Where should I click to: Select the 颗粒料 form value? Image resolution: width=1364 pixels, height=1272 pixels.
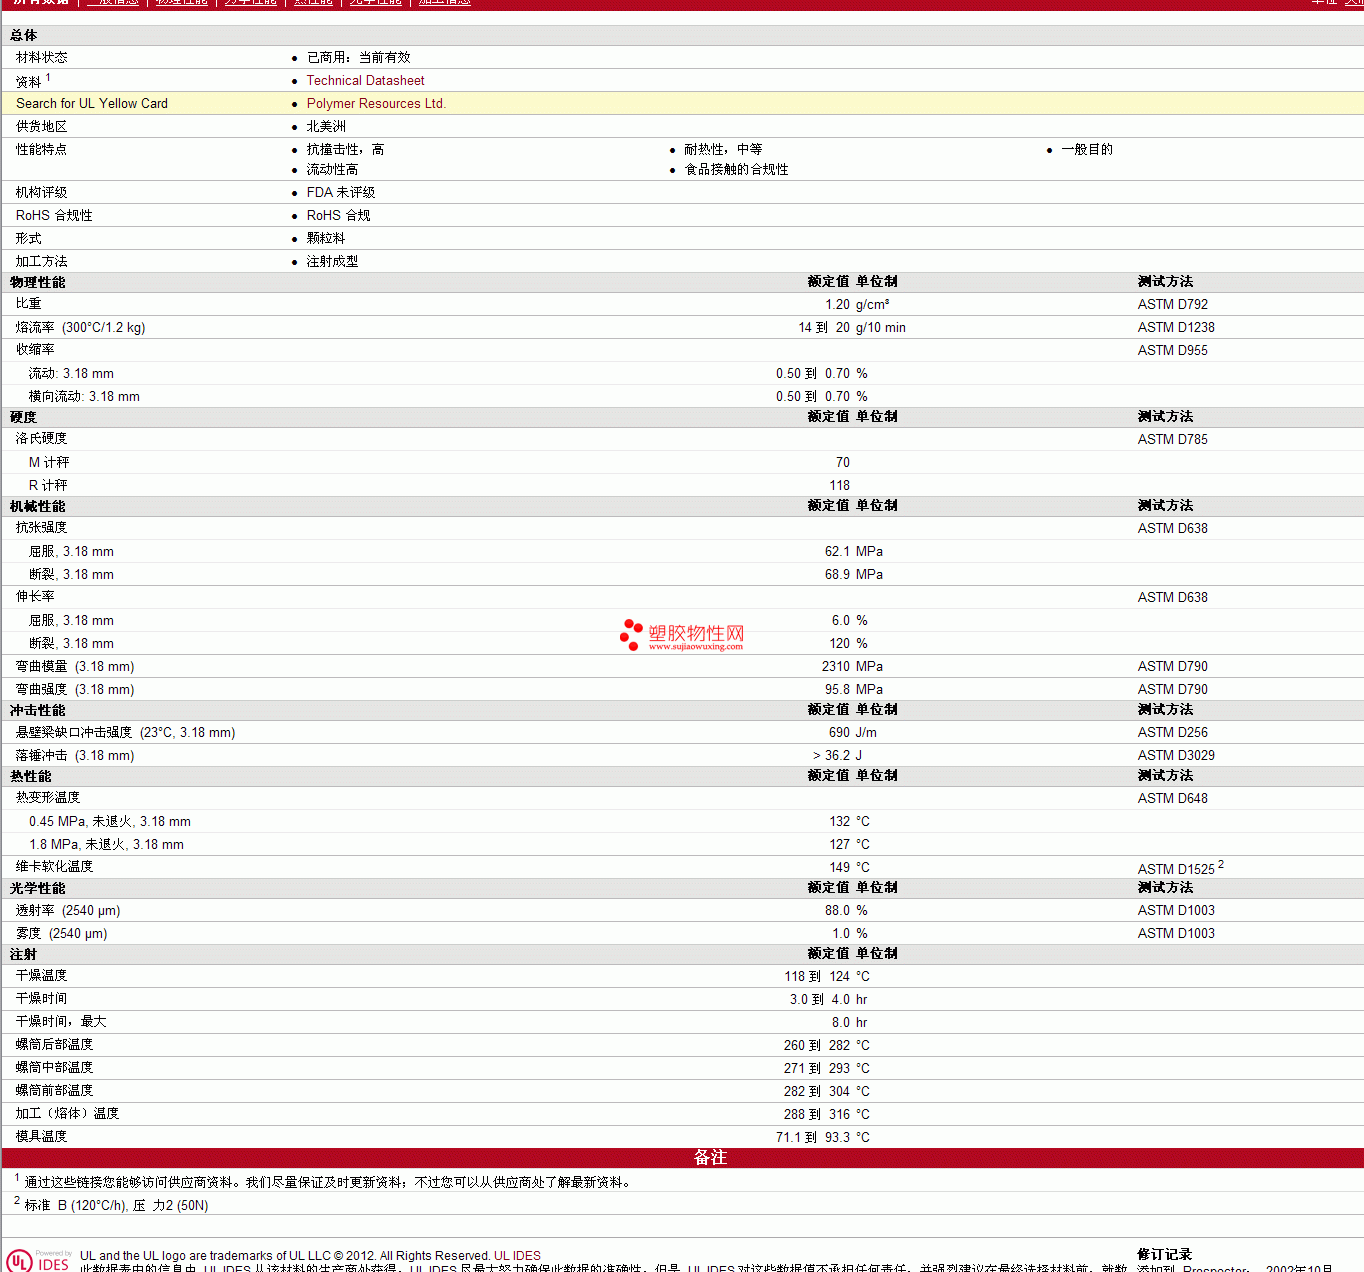[326, 239]
